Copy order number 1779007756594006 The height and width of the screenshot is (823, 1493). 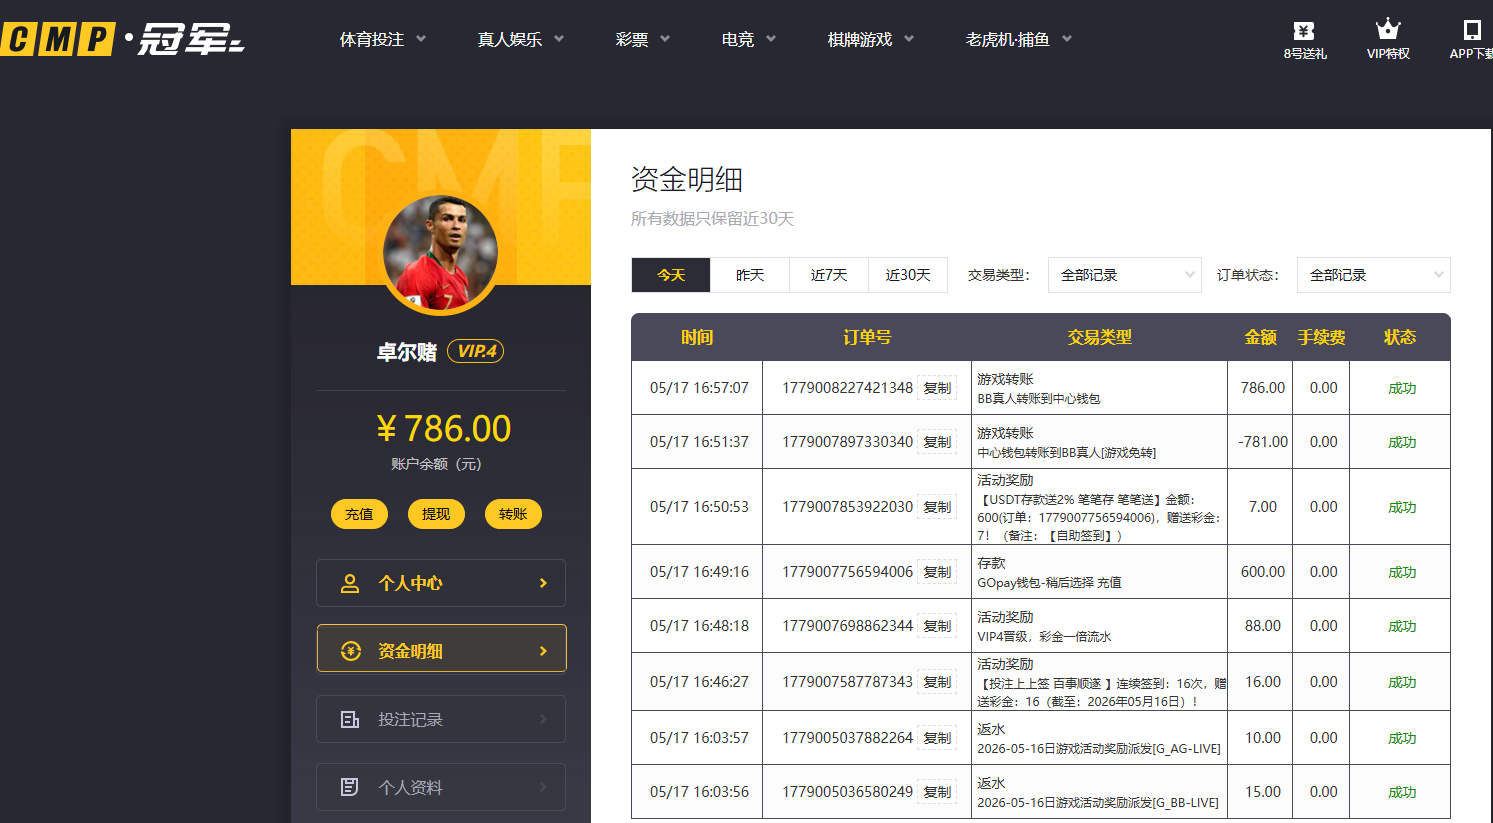[x=937, y=572]
